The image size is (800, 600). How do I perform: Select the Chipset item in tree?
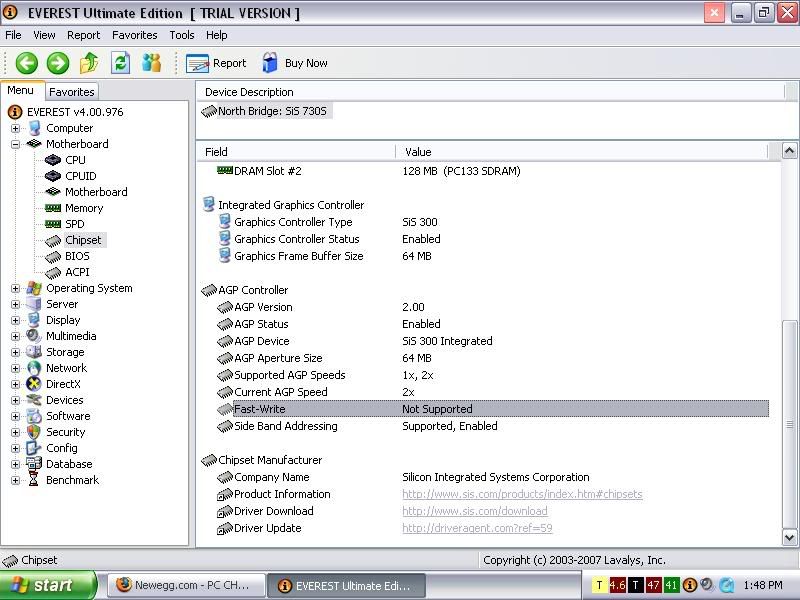click(x=83, y=240)
